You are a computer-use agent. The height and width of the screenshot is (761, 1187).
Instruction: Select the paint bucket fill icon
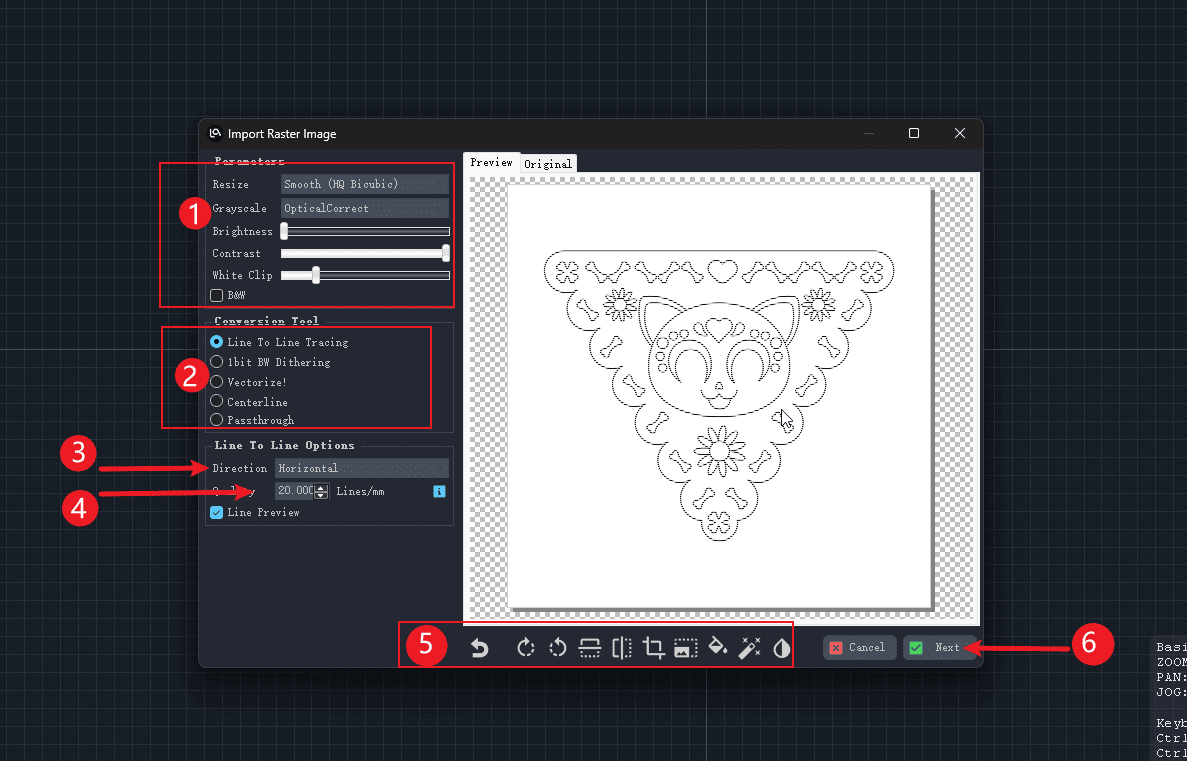click(717, 648)
